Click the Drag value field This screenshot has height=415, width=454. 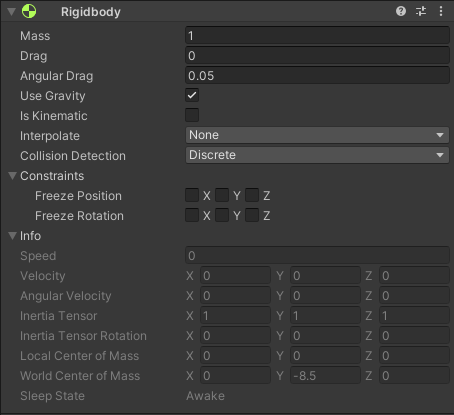tap(317, 55)
